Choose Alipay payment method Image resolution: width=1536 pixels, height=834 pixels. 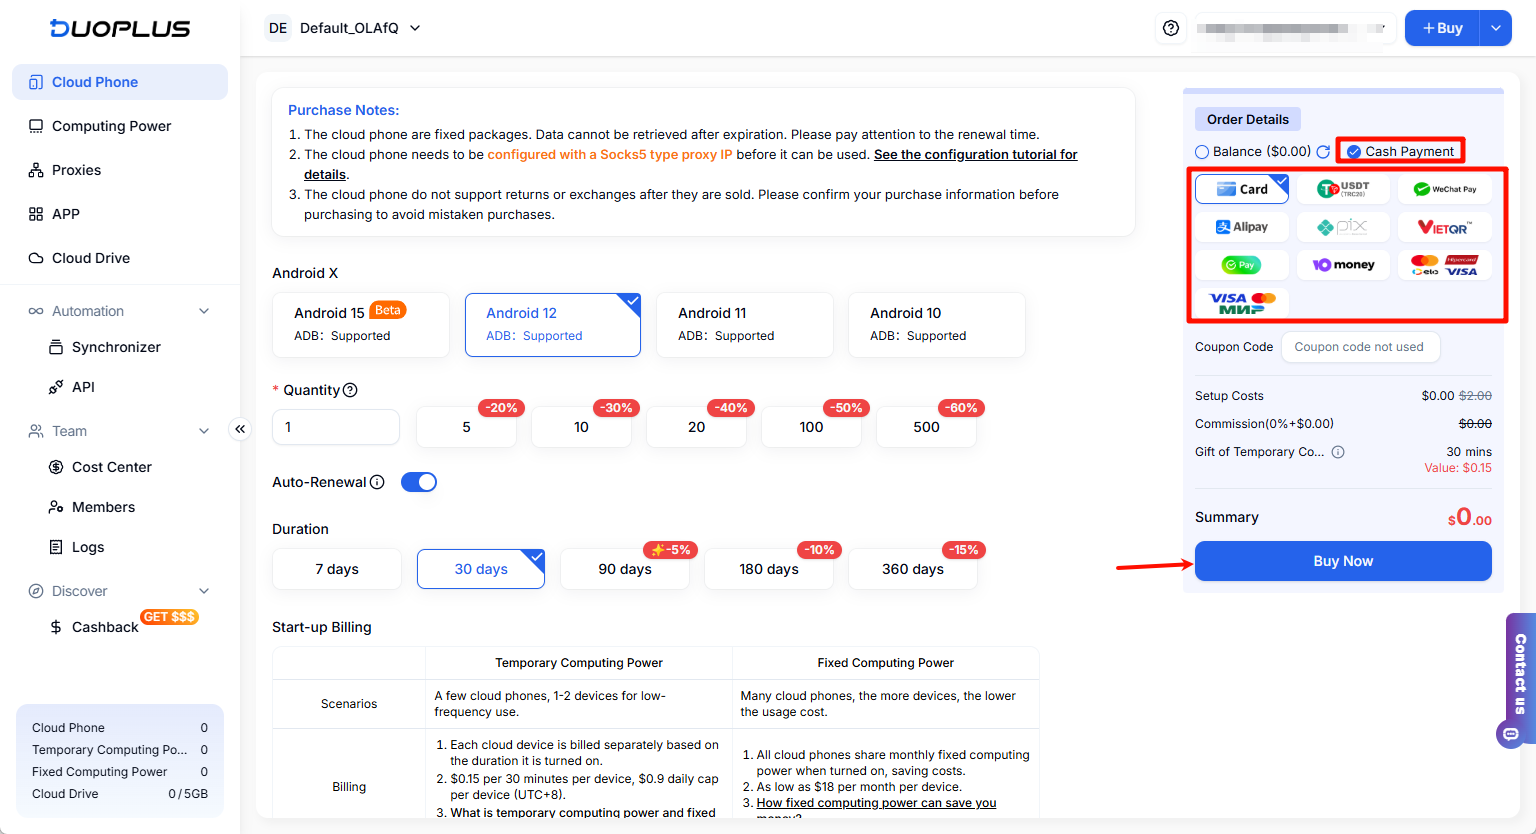coord(1242,227)
